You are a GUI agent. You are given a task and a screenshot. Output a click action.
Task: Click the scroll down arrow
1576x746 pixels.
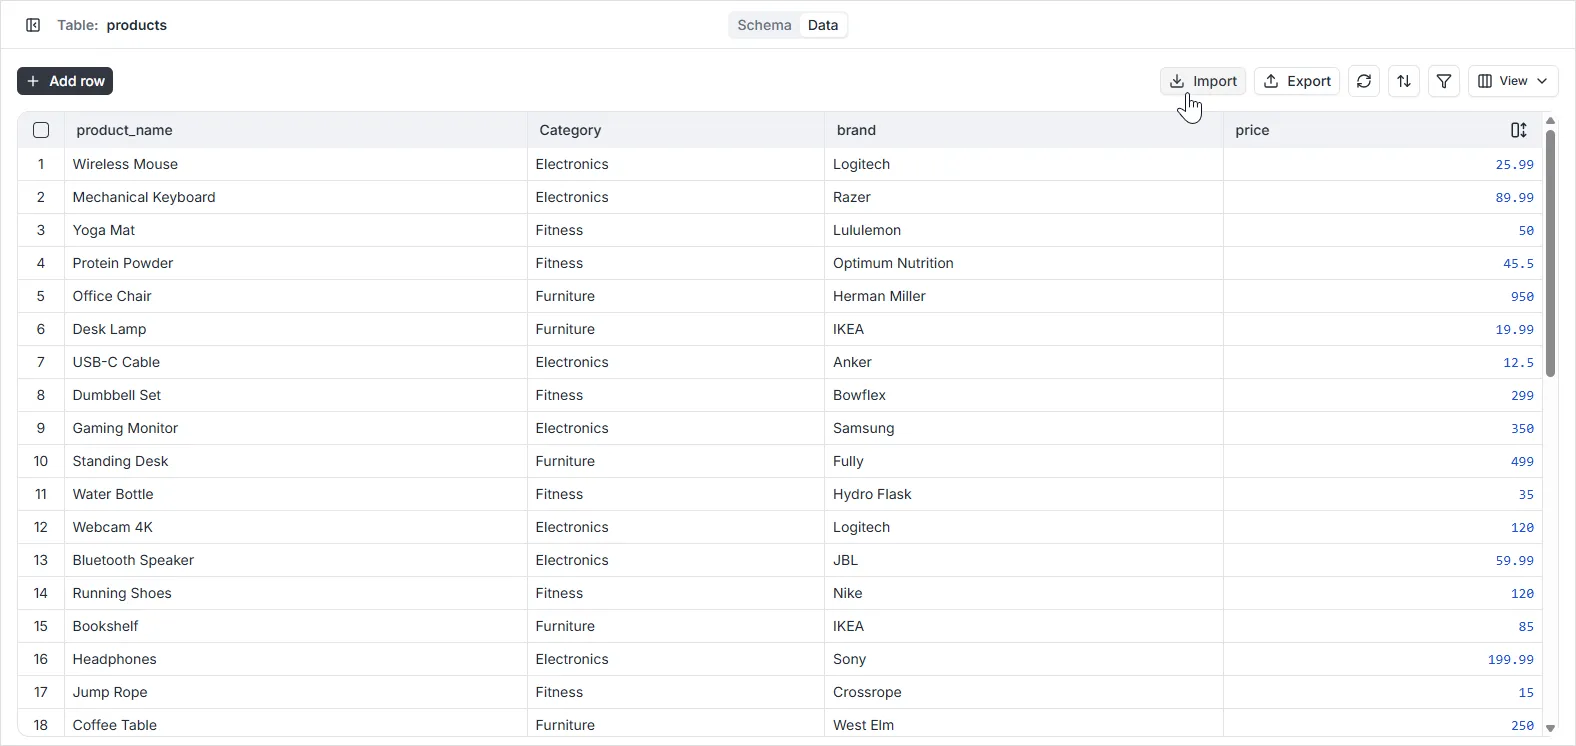tap(1550, 728)
